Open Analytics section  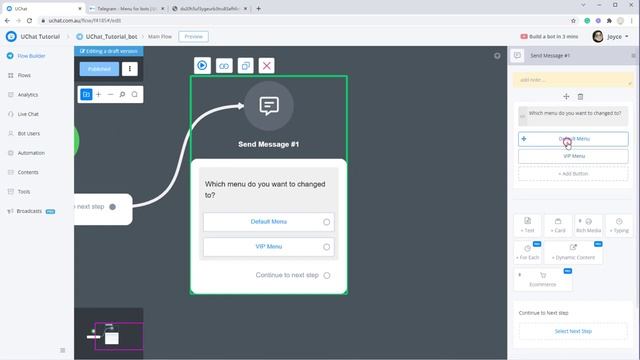[27, 95]
